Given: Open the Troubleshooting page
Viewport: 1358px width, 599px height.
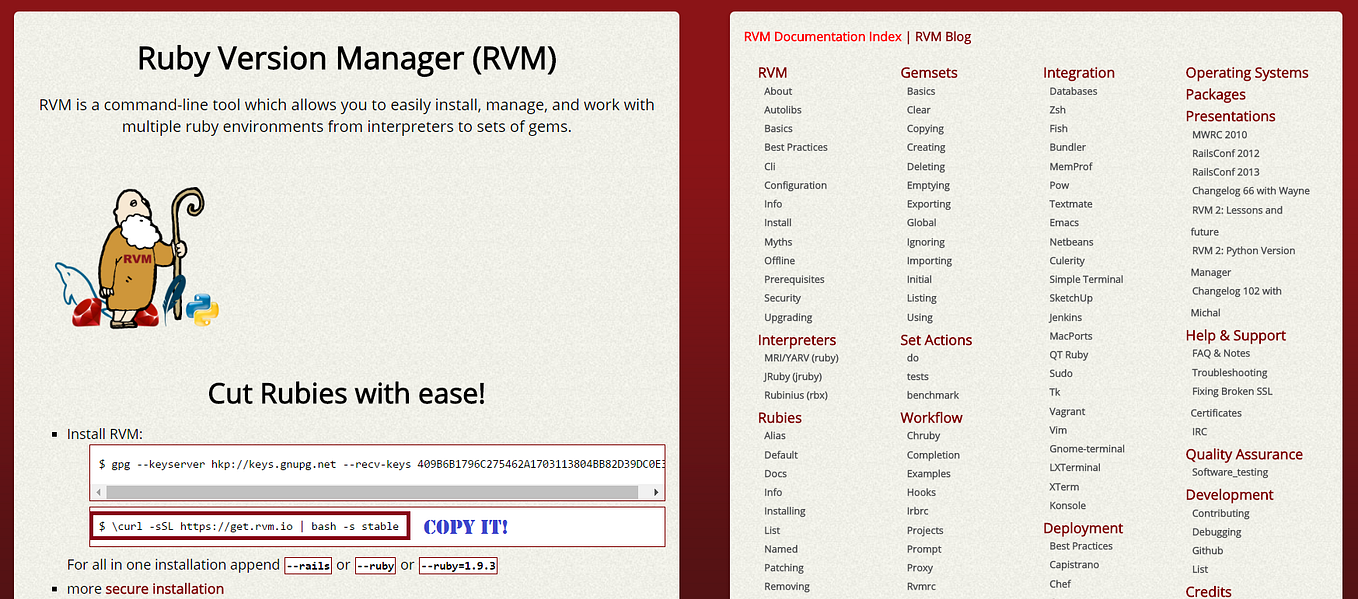Looking at the screenshot, I should tap(1228, 372).
